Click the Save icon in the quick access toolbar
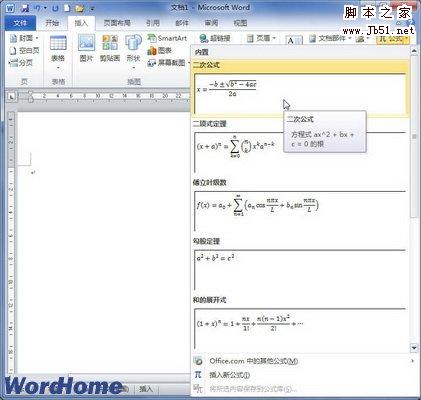The image size is (421, 400). click(x=24, y=8)
